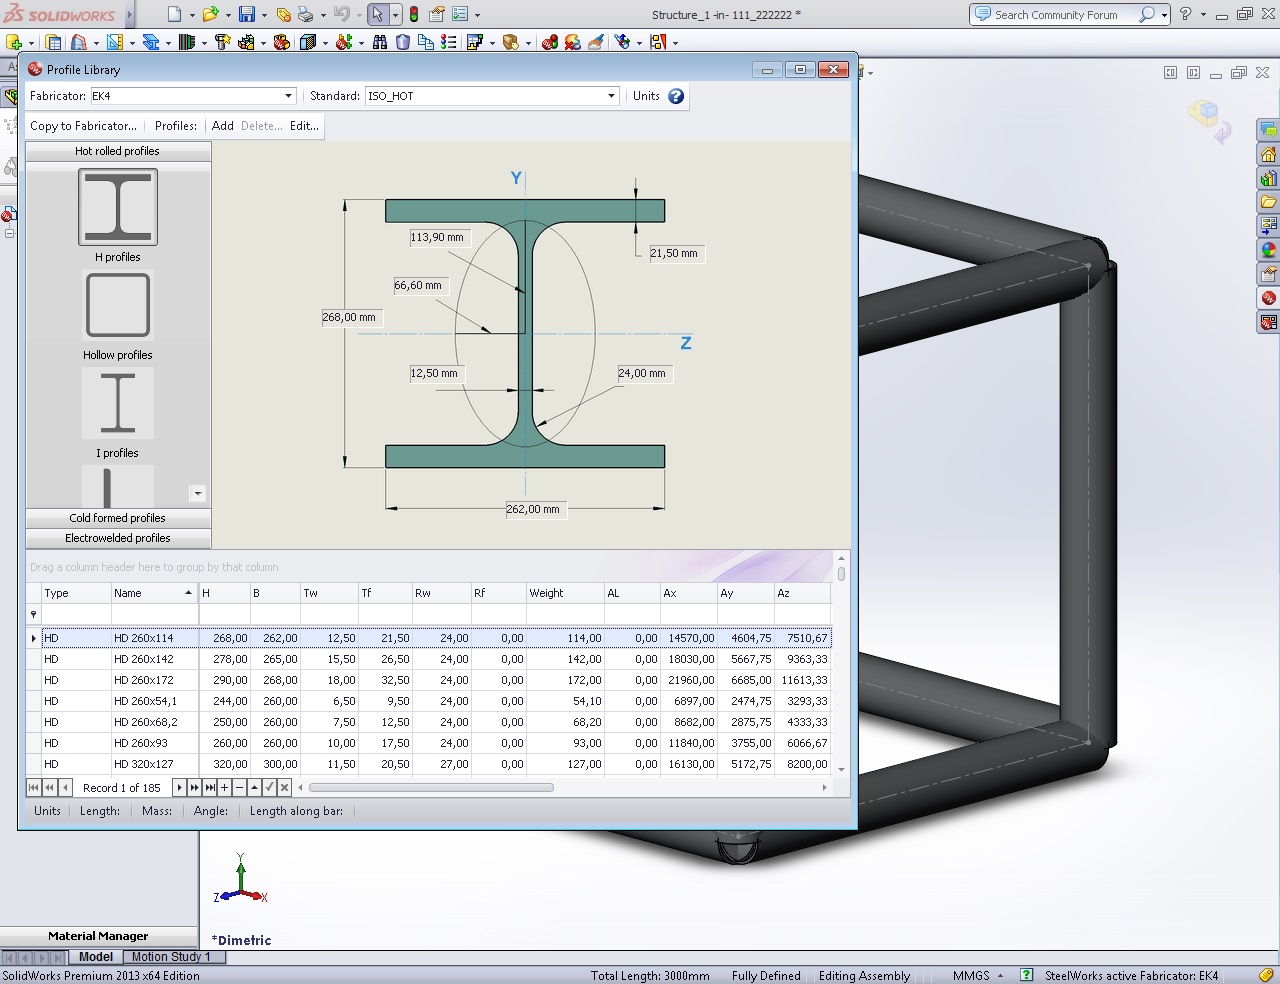Click the New document icon in SolidWorks toolbar
1280x984 pixels.
click(175, 14)
